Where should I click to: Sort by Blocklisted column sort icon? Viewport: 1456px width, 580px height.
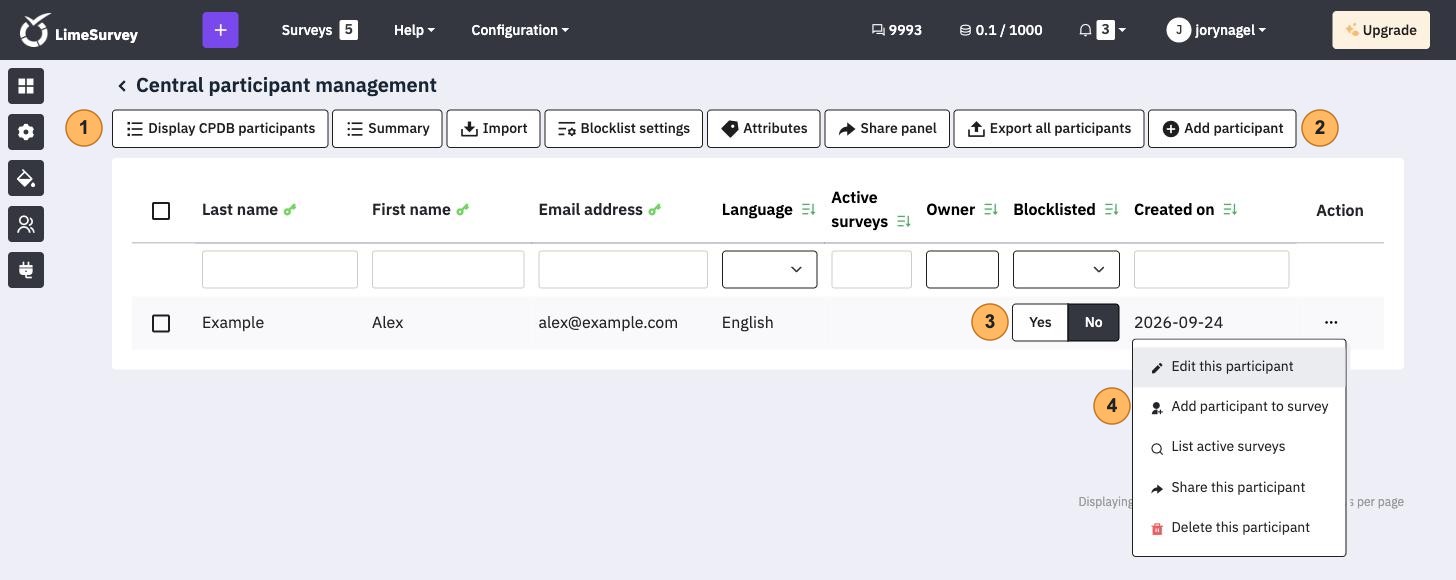click(1112, 210)
